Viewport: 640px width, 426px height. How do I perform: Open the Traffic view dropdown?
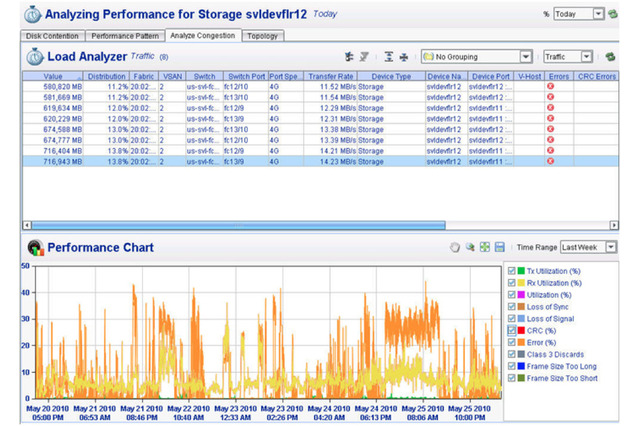(x=567, y=57)
